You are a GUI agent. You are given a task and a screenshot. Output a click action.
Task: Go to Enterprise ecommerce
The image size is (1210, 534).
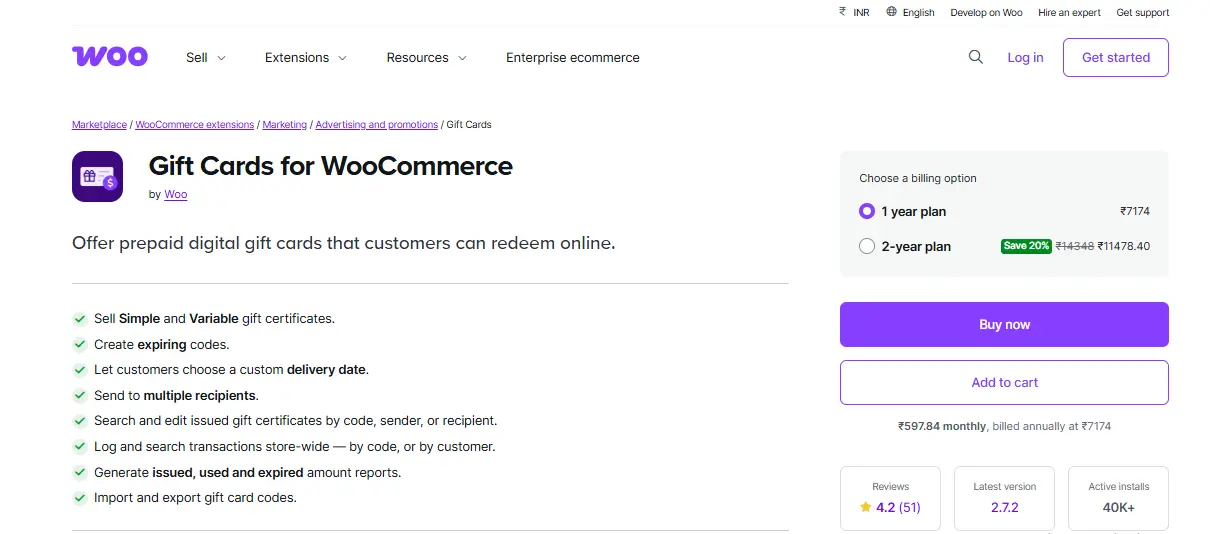(573, 58)
